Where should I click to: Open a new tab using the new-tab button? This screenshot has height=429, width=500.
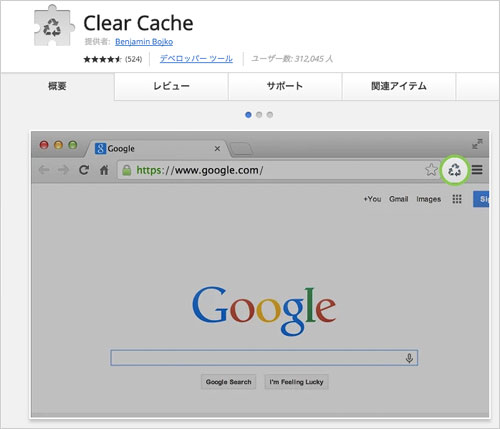click(x=241, y=149)
